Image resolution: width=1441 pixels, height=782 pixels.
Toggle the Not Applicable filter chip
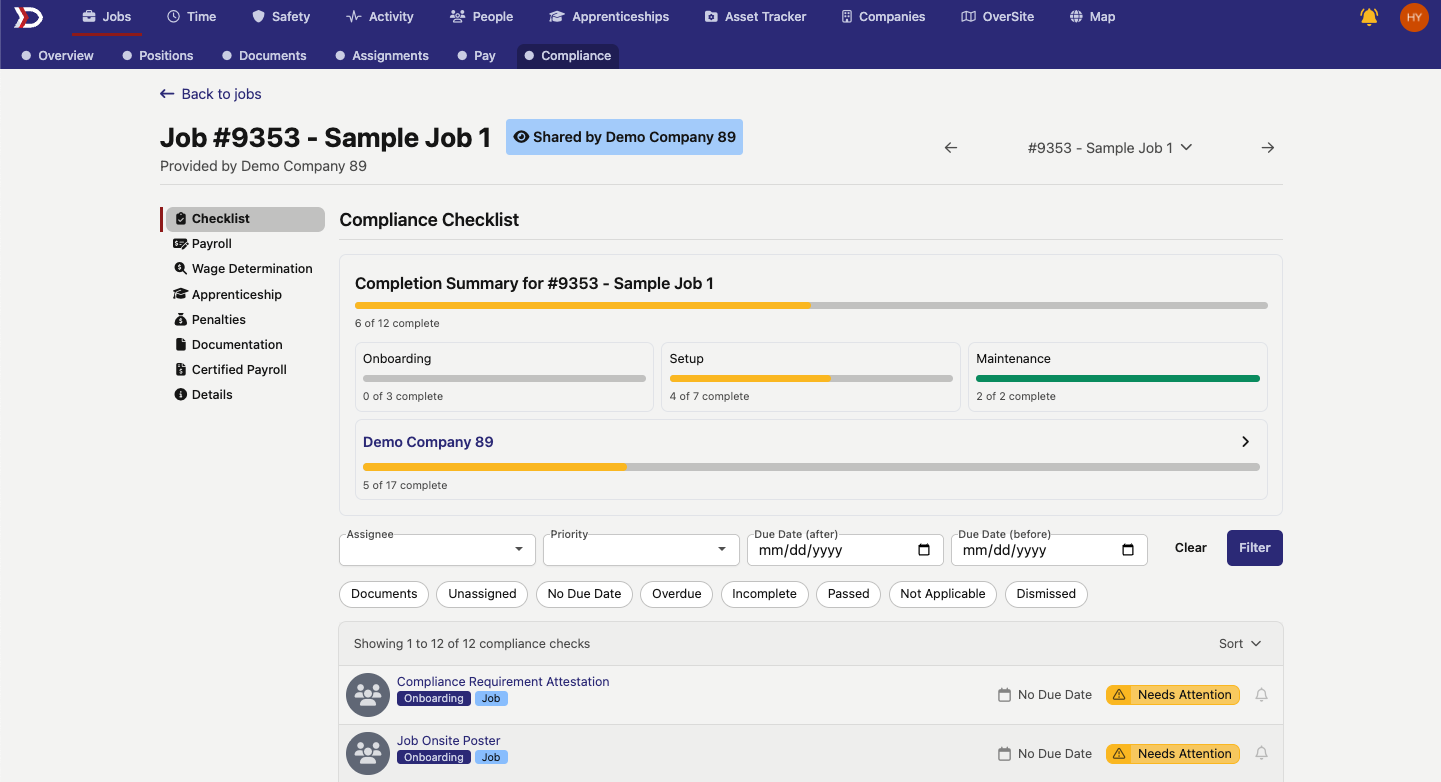(942, 594)
